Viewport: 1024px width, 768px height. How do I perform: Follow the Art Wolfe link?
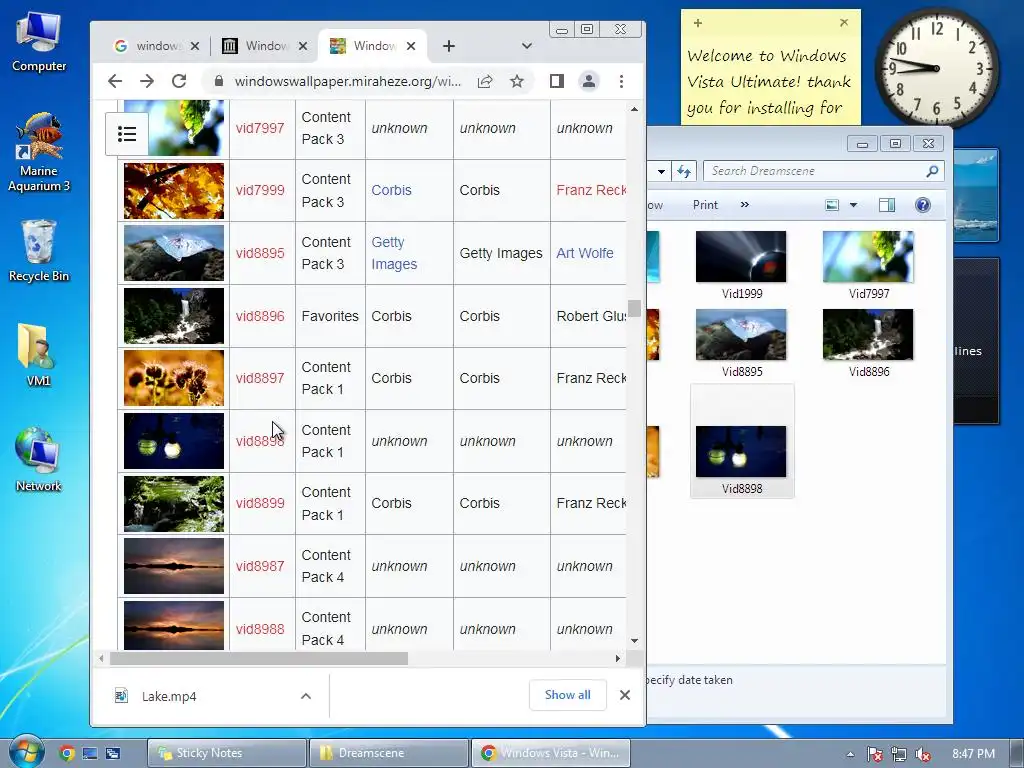584,253
